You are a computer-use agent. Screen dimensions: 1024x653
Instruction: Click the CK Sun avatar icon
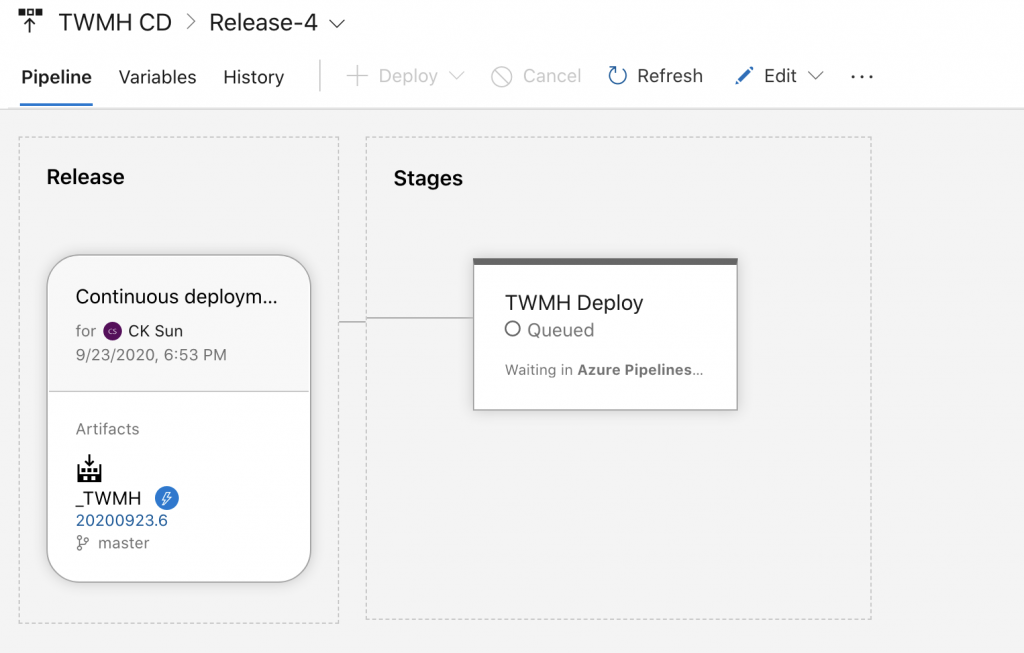112,331
